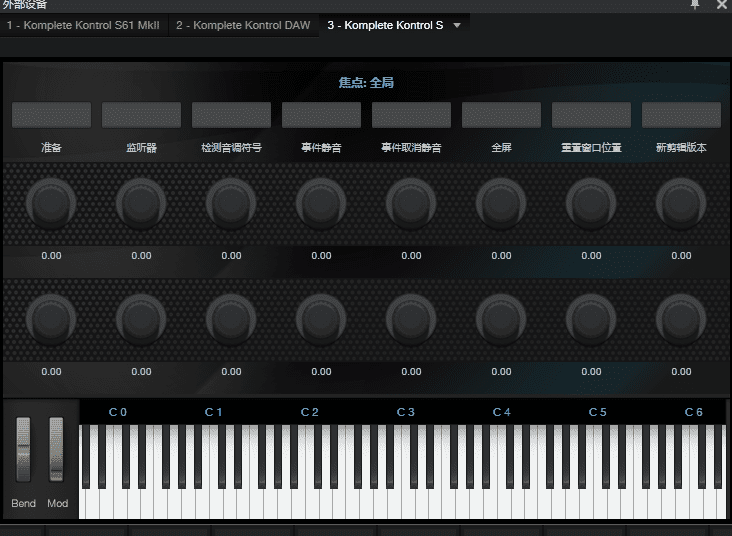Viewport: 732px width, 536px height.
Task: Click the C 3 octave label above the keyboard
Action: [406, 412]
